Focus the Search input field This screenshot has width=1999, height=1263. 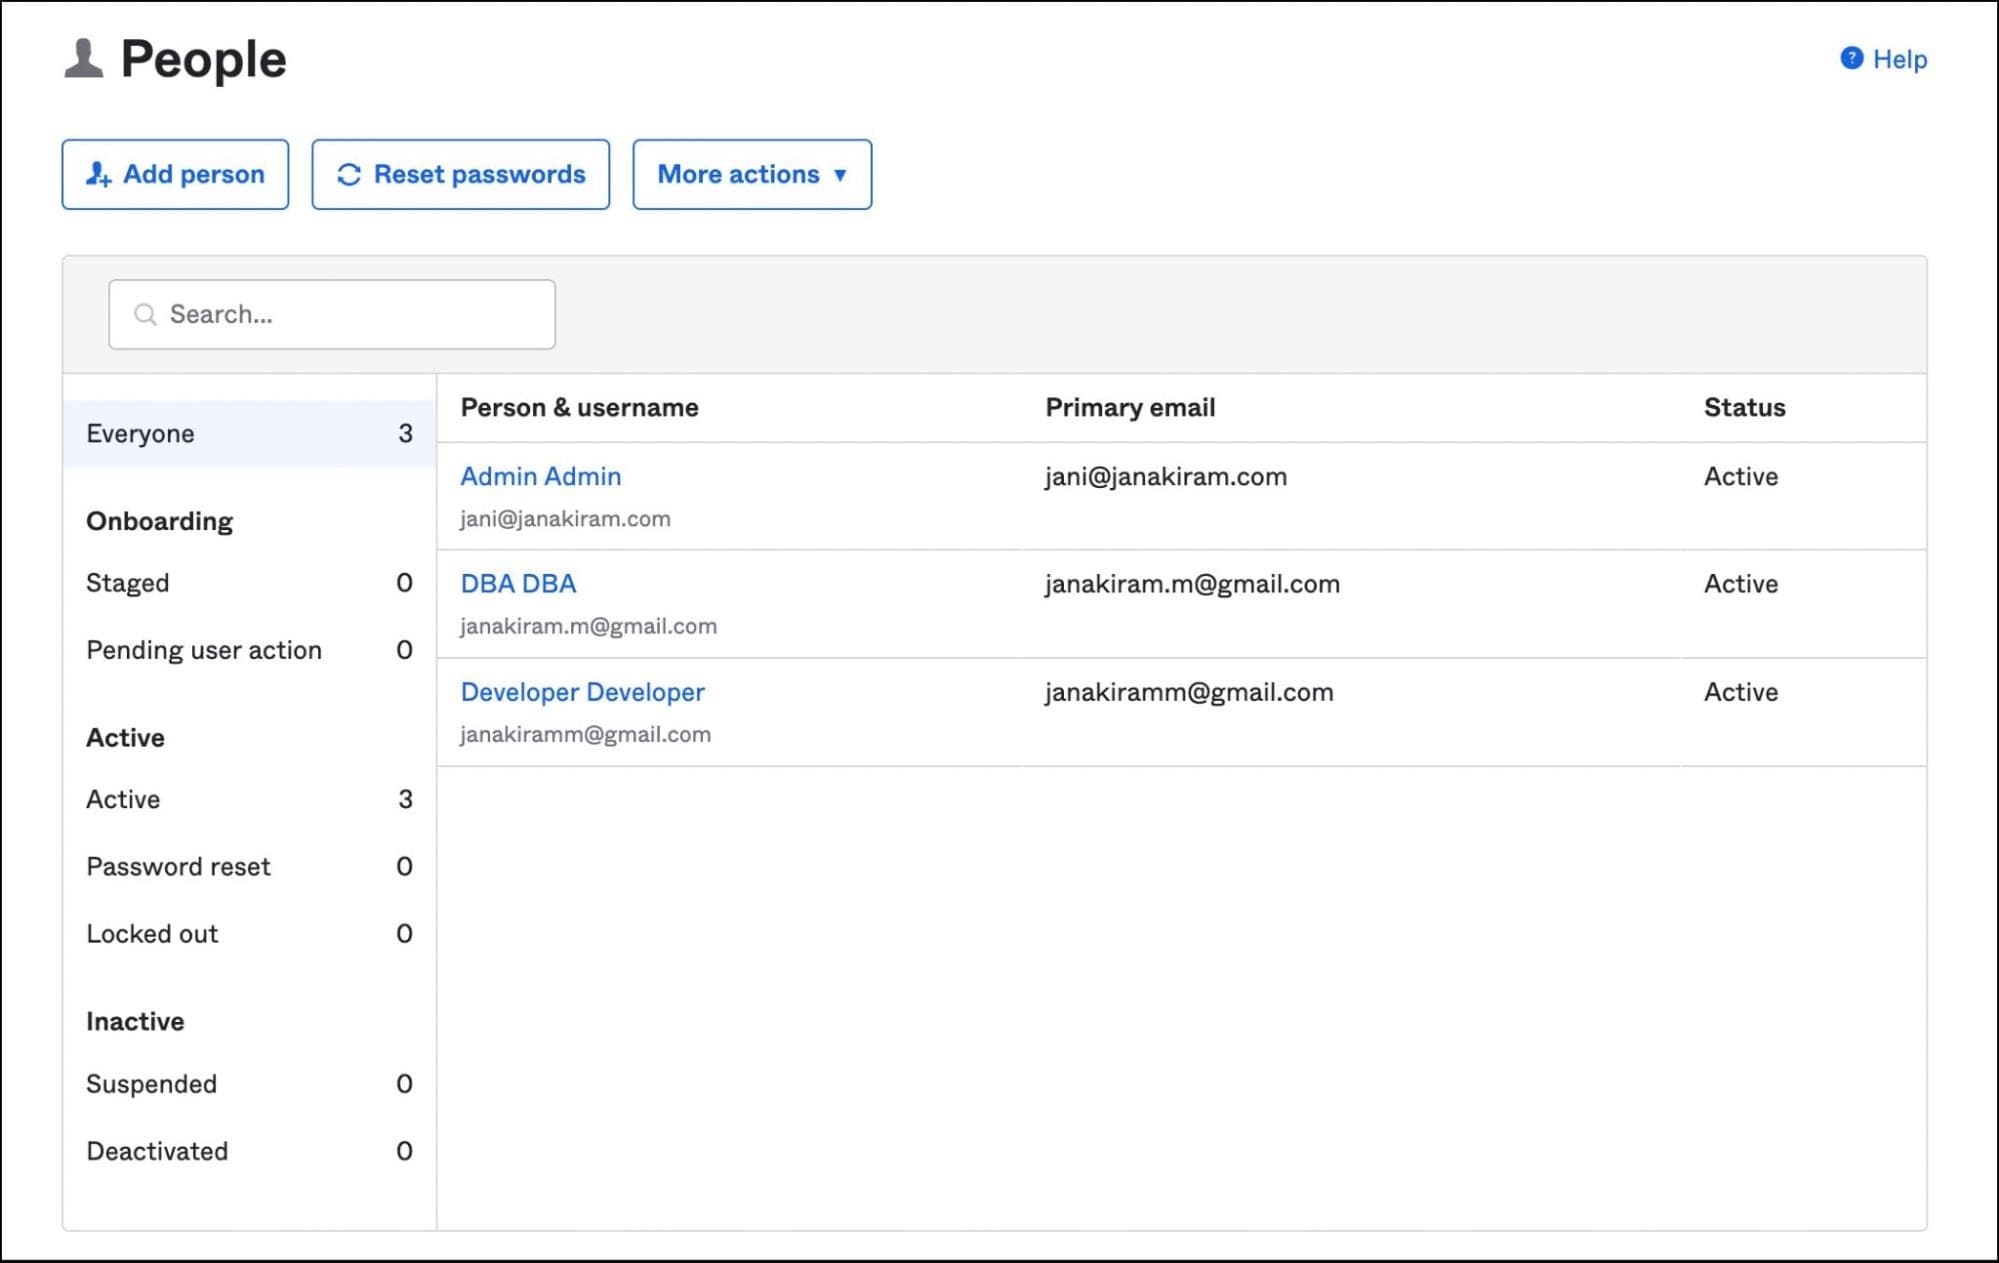point(350,315)
